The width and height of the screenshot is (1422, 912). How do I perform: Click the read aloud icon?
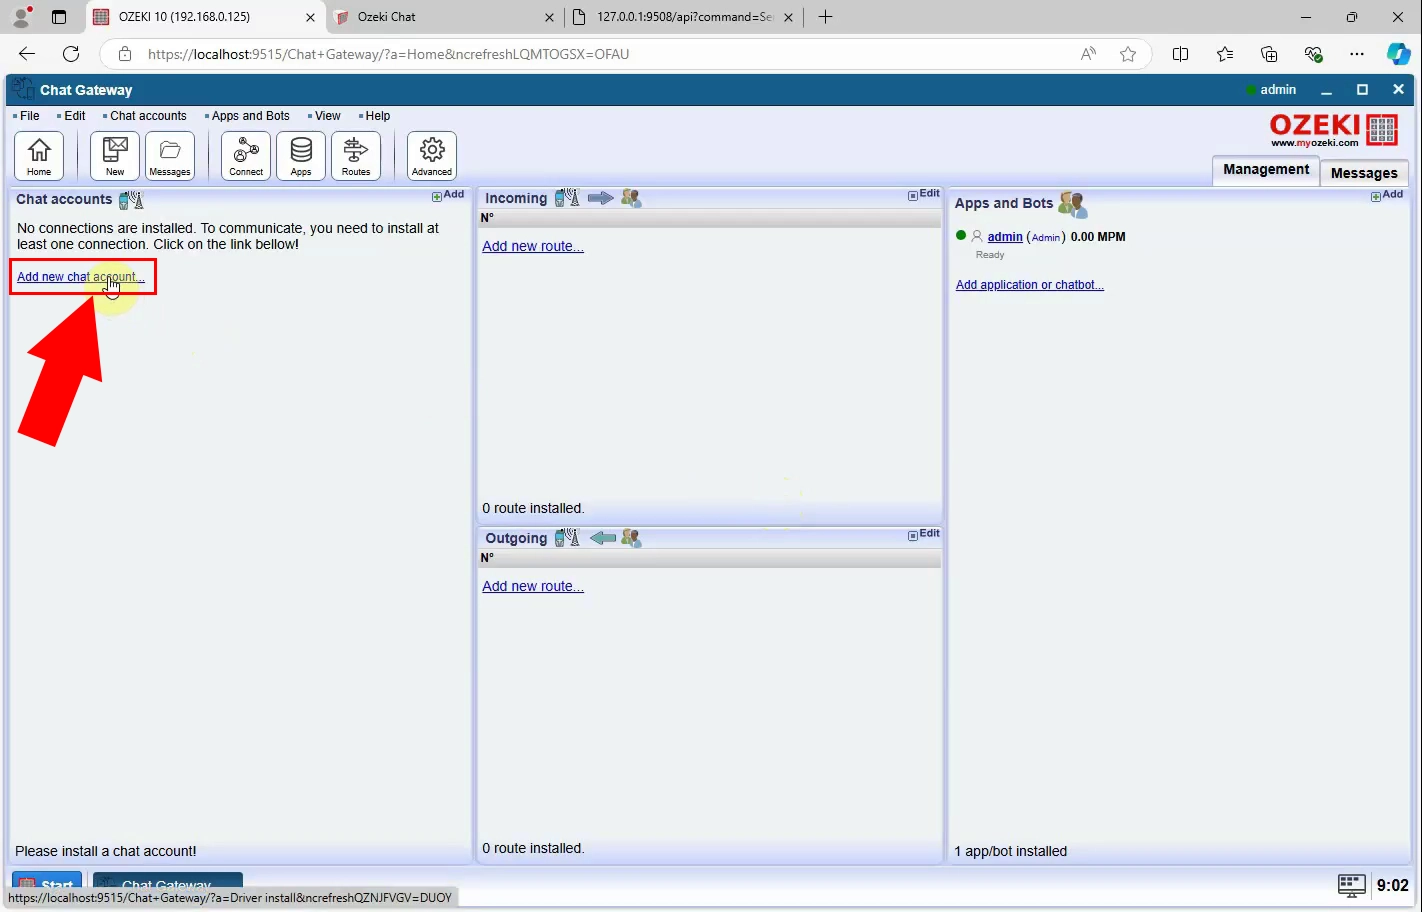coord(1088,54)
